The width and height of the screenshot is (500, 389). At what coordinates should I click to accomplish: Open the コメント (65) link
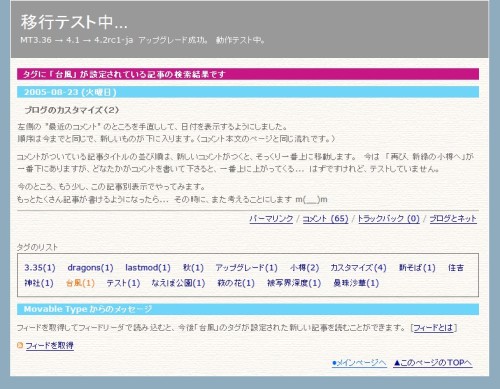click(325, 219)
